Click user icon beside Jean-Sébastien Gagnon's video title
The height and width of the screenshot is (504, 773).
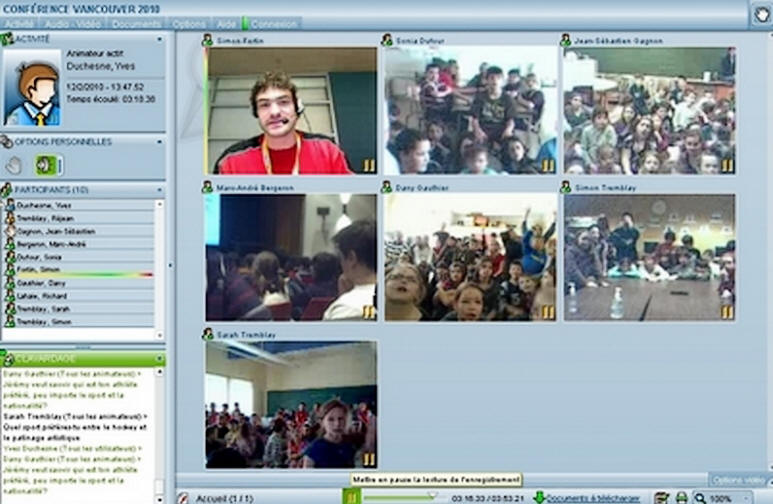[x=565, y=40]
